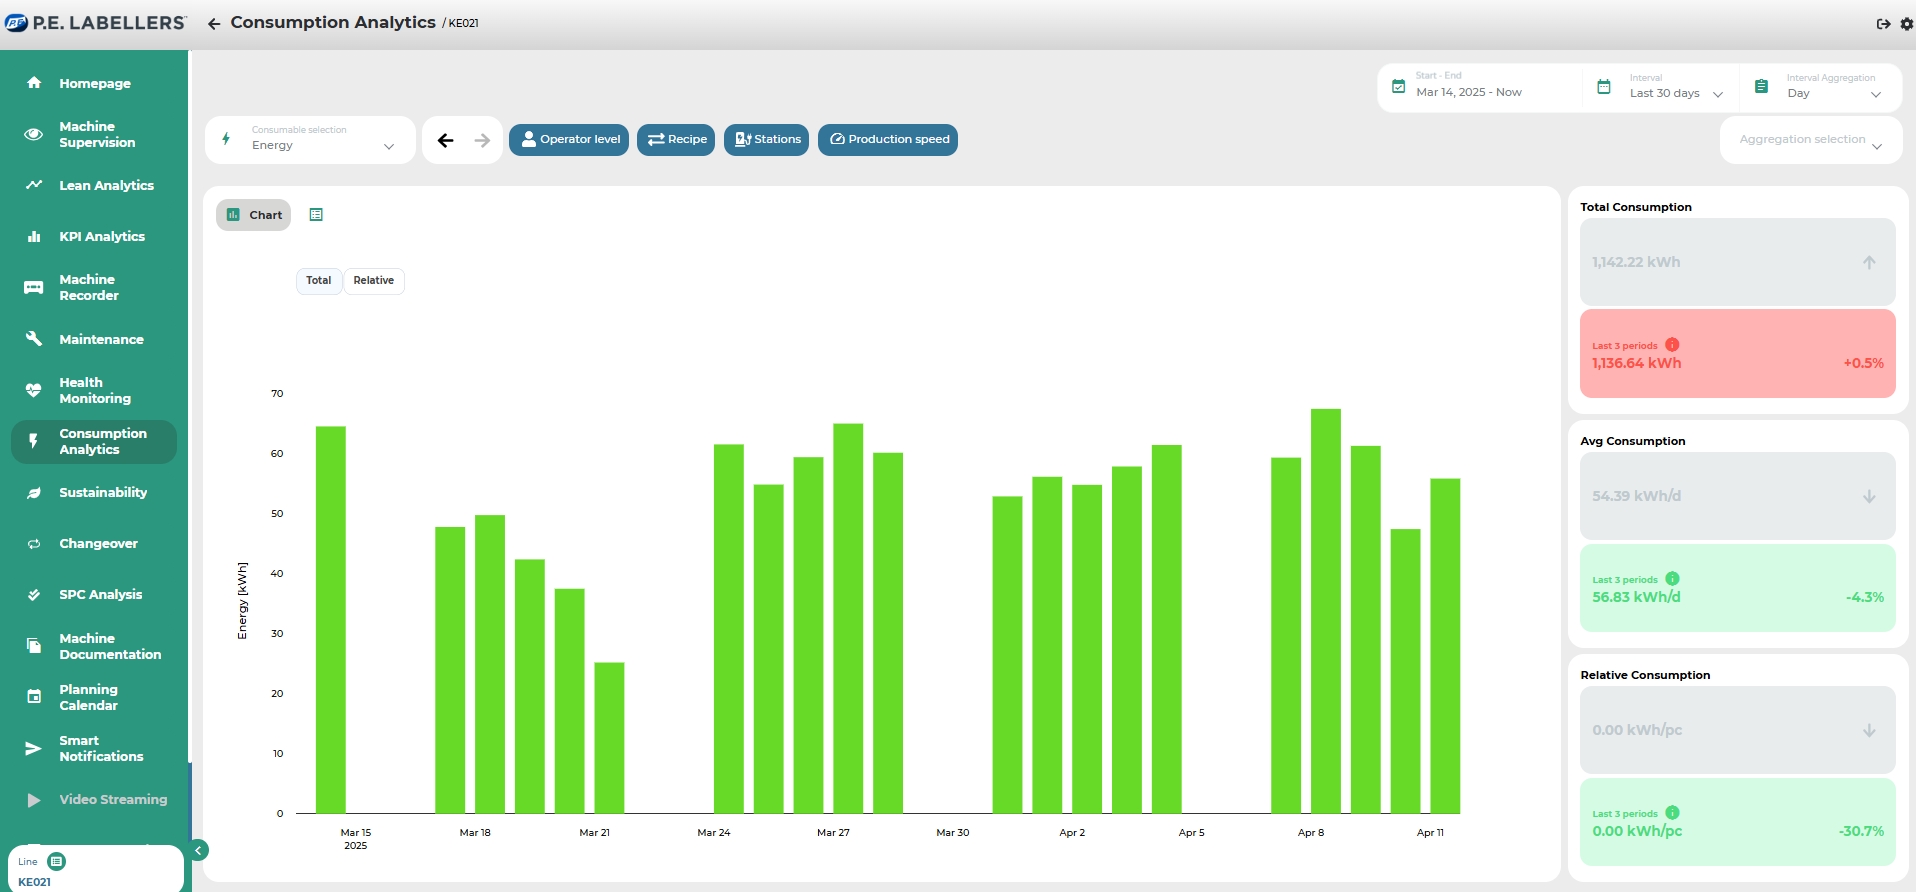Click the green info icon on Avg Consumption
The height and width of the screenshot is (892, 1916).
coord(1672,579)
